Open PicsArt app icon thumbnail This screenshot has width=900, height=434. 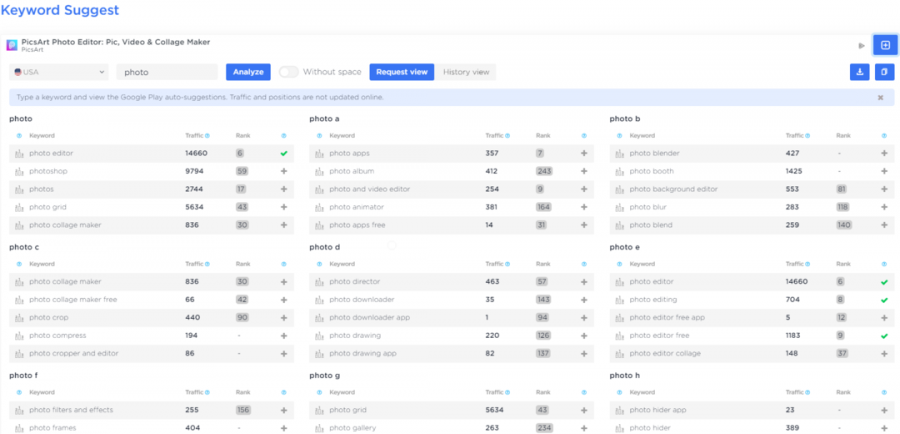coord(11,45)
